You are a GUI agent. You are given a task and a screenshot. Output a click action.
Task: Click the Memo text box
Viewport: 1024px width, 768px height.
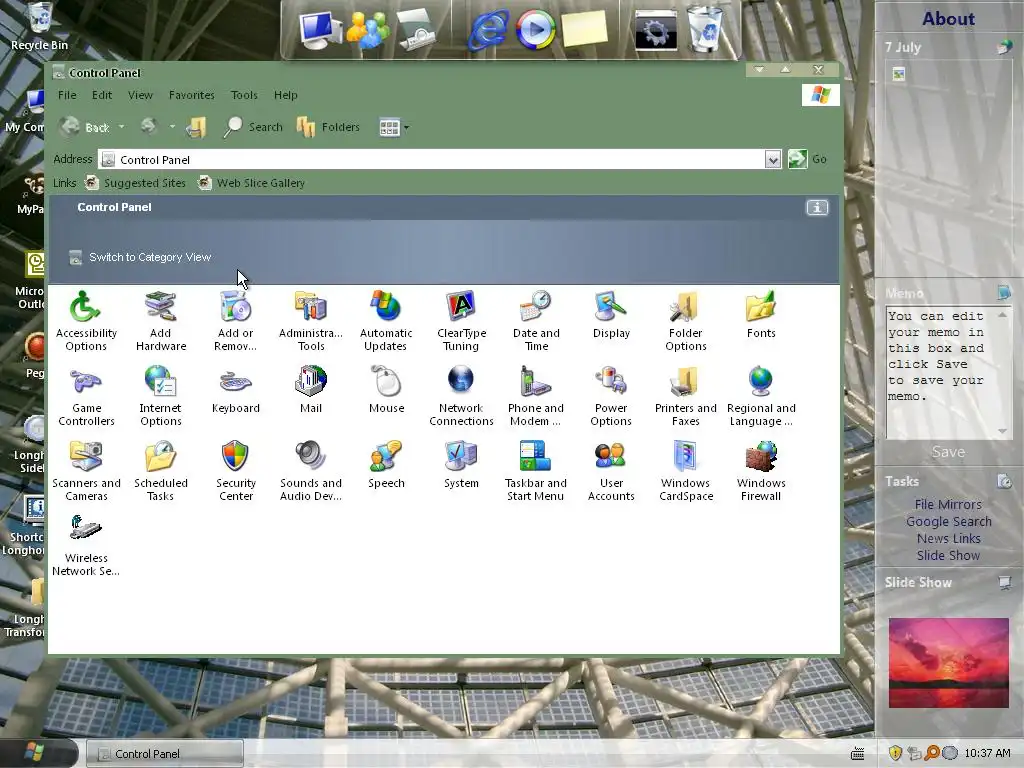(x=941, y=372)
